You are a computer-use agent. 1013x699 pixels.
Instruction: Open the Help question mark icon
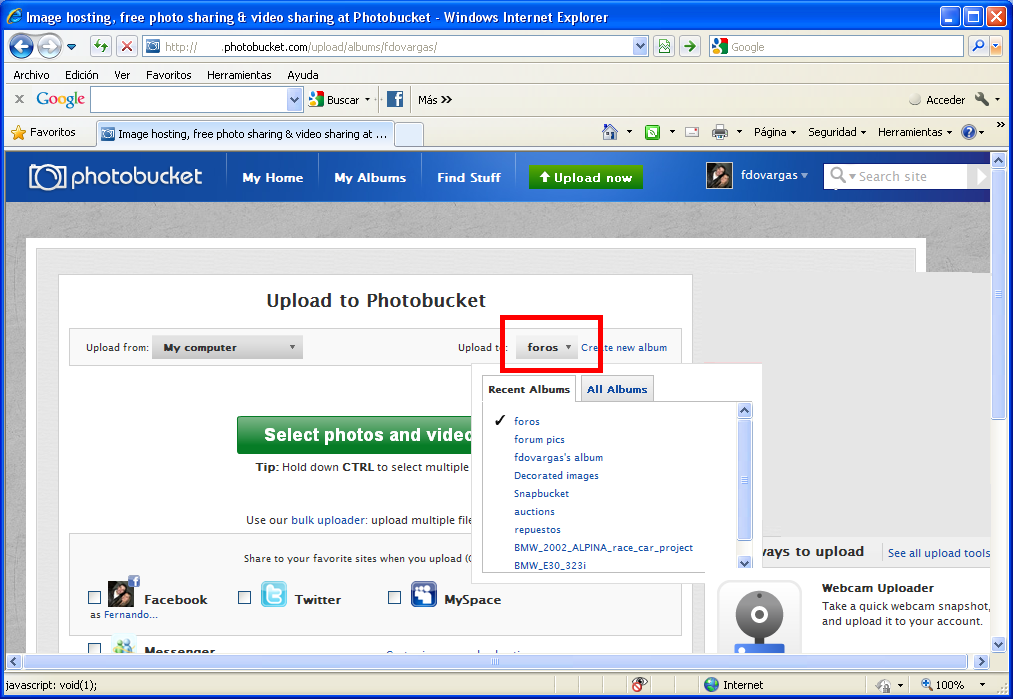968,132
